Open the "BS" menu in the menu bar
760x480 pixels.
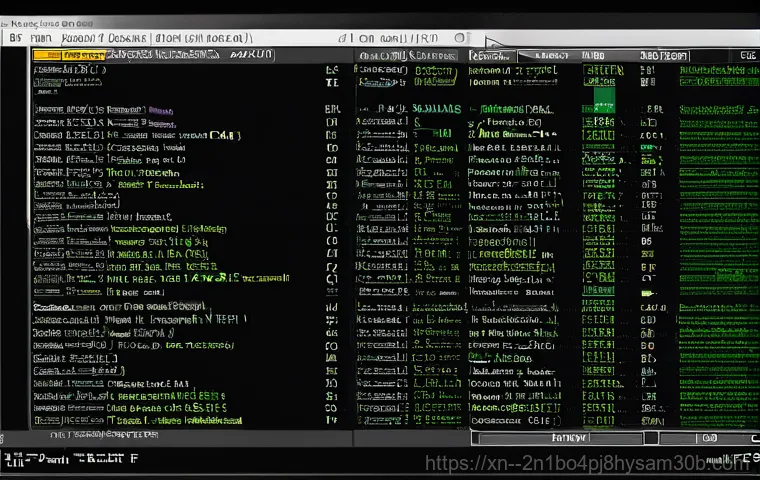coord(15,38)
